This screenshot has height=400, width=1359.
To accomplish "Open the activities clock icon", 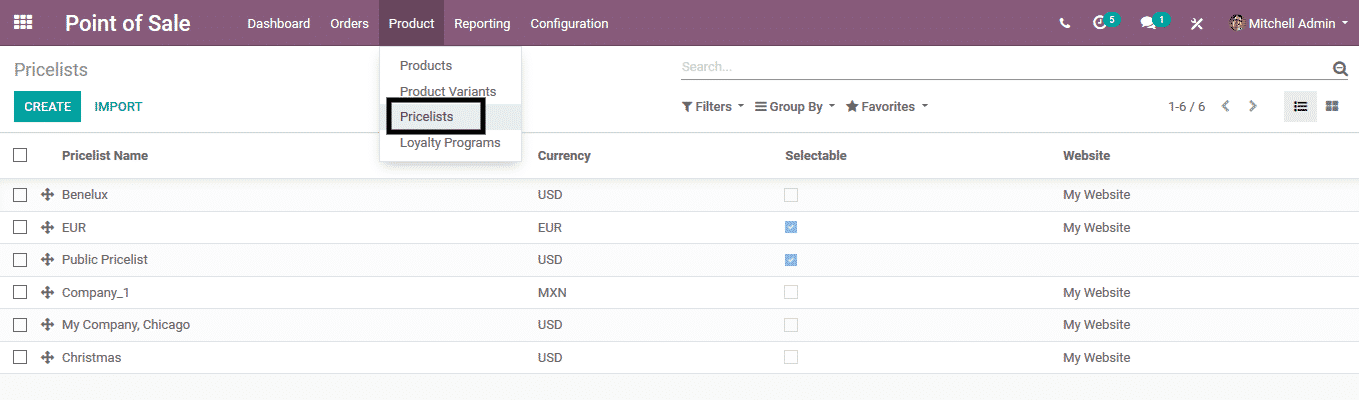I will (1101, 23).
